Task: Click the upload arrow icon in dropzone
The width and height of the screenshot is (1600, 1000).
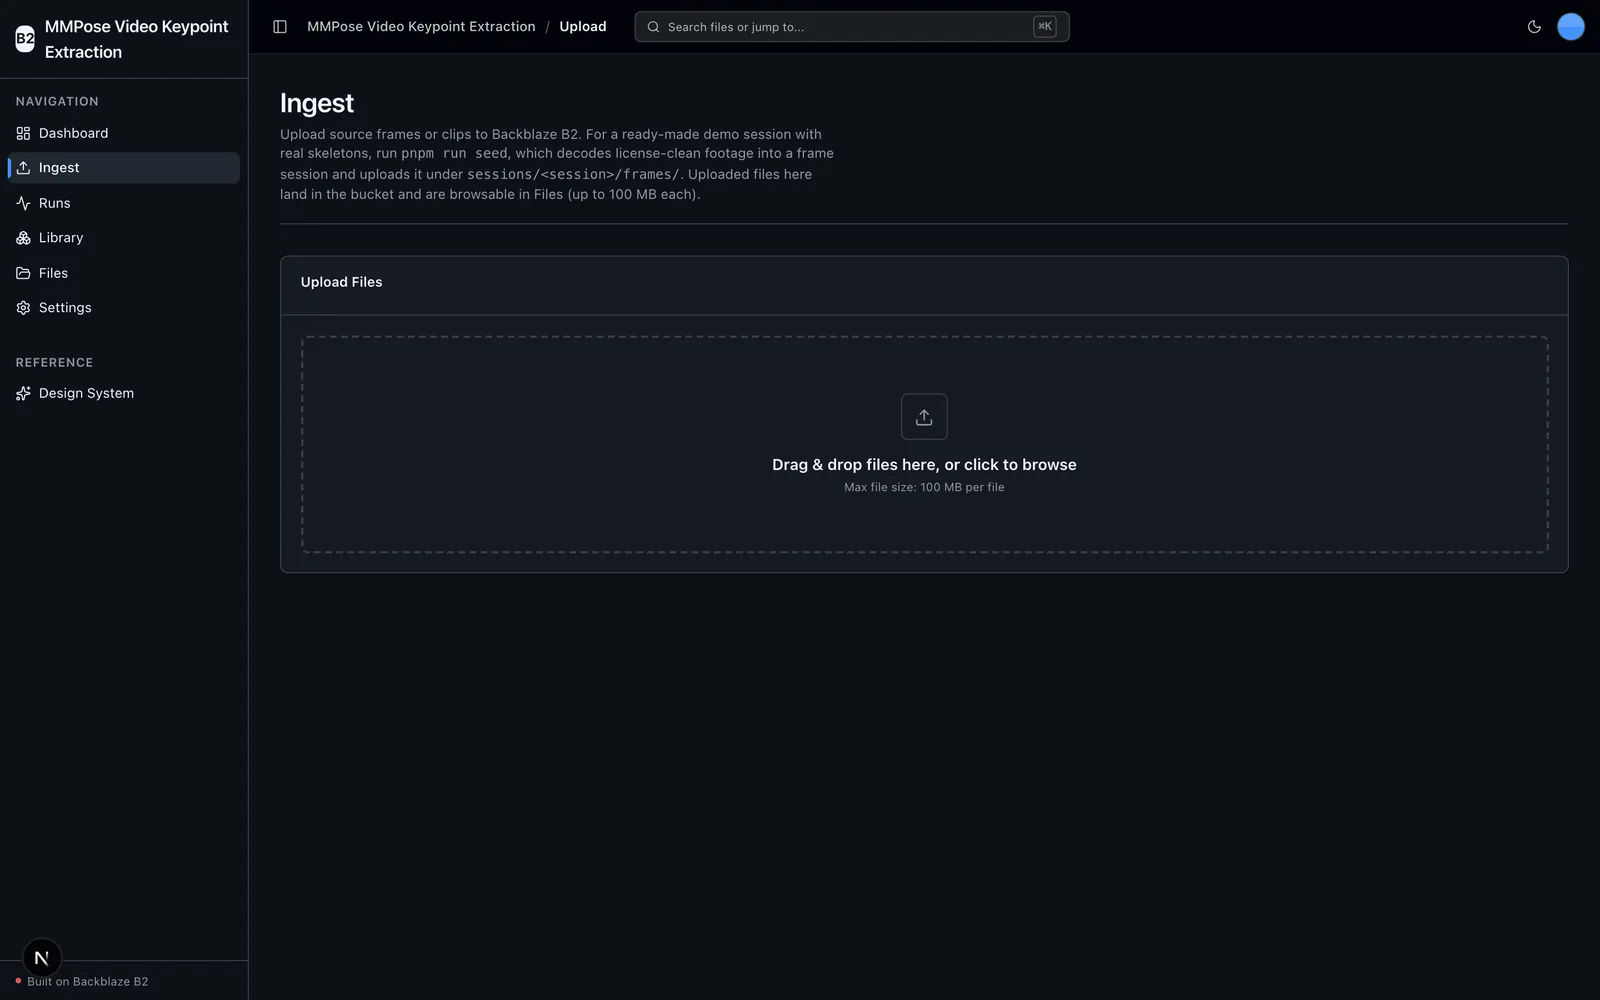Action: point(924,417)
